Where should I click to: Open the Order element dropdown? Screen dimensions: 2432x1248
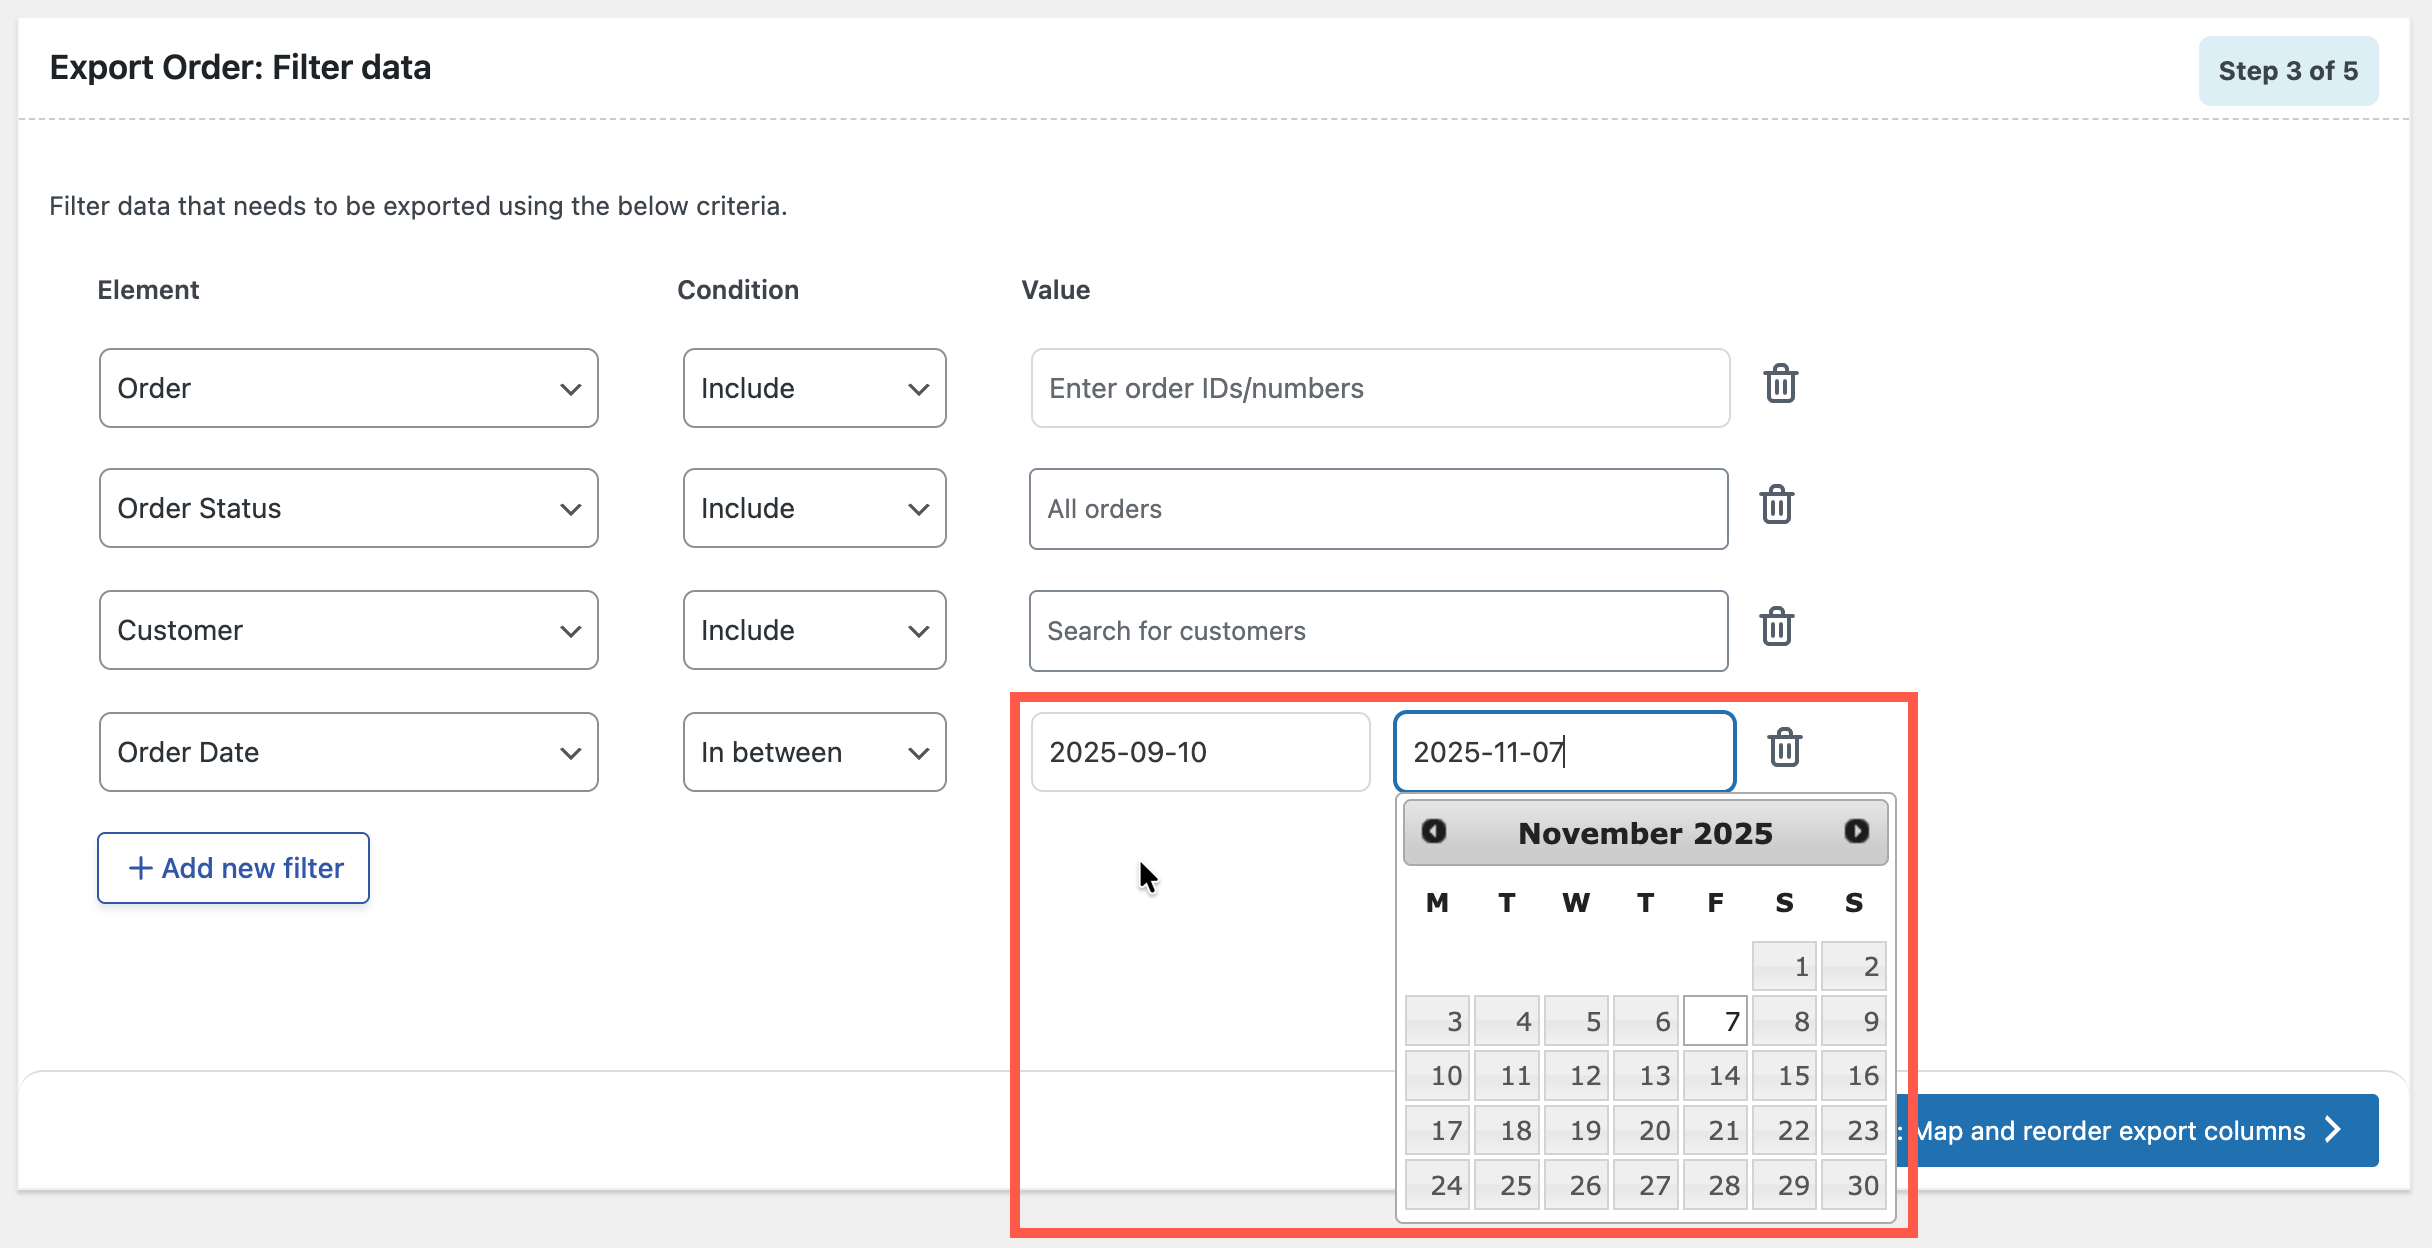pyautogui.click(x=347, y=388)
